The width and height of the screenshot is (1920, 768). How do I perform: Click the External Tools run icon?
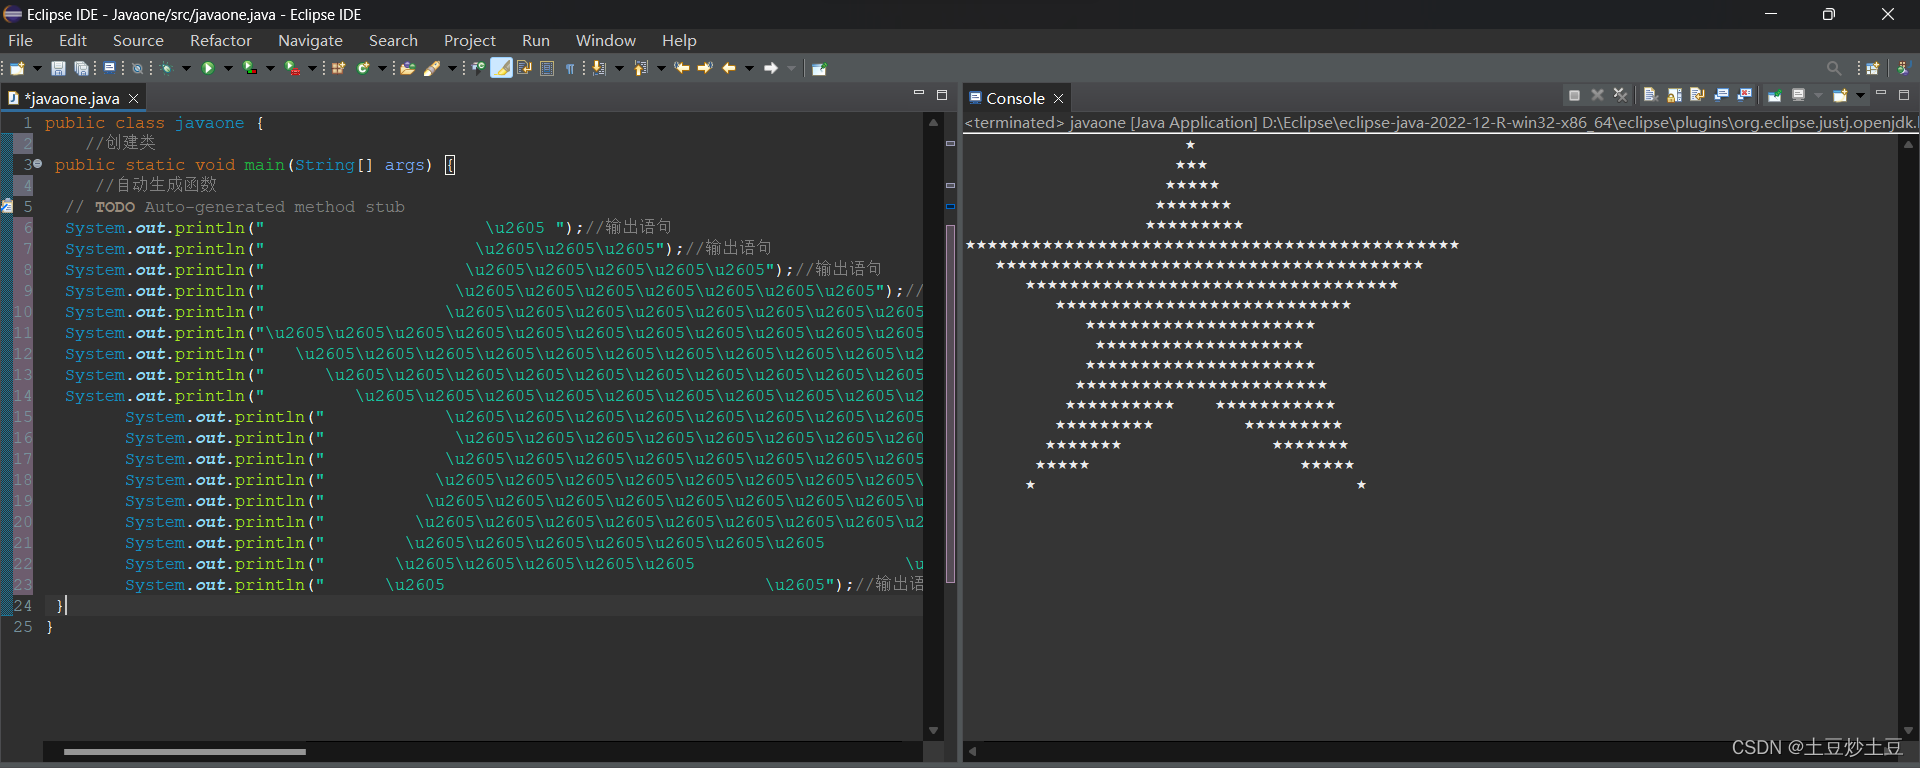click(292, 68)
